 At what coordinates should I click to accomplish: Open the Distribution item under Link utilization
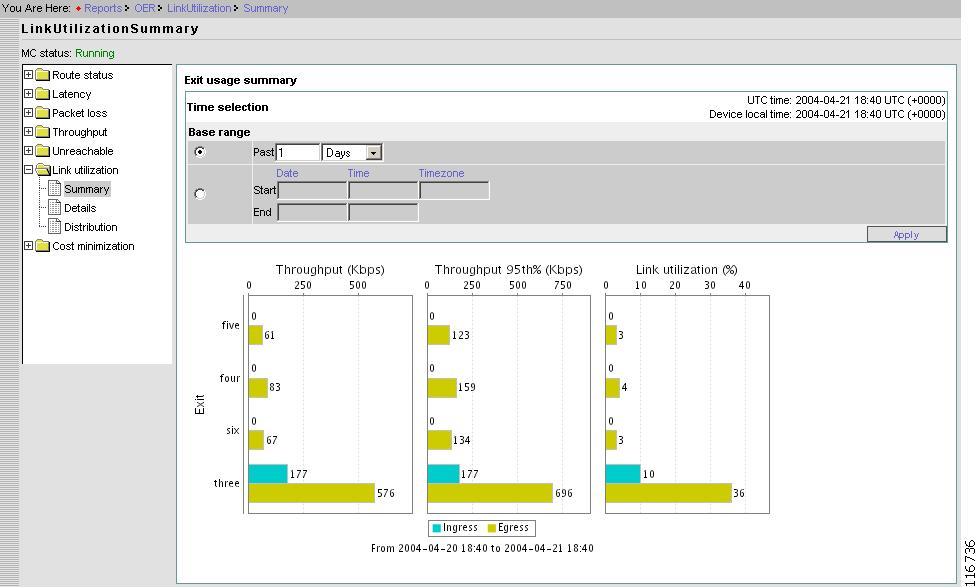pos(90,227)
